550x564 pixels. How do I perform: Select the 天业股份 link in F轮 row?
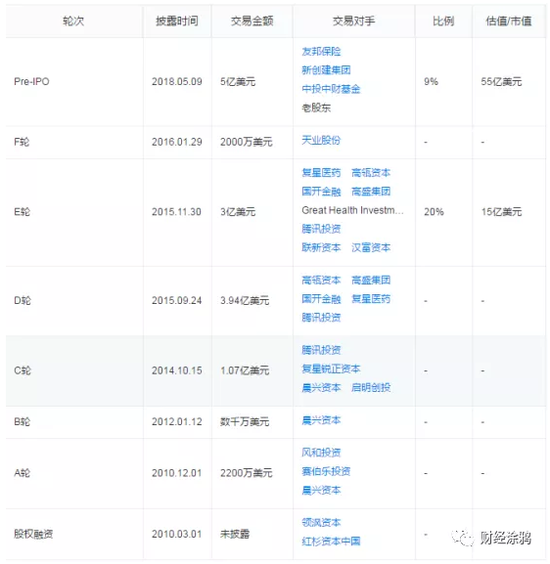tap(321, 140)
